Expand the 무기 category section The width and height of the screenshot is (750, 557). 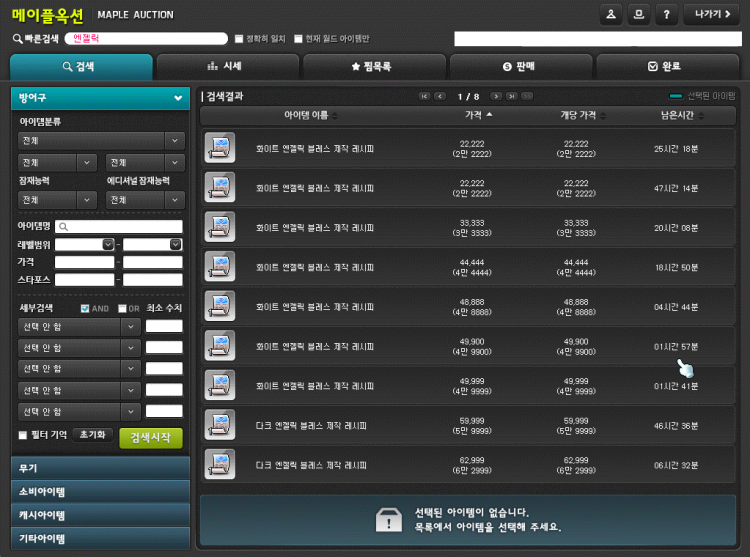[x=100, y=468]
